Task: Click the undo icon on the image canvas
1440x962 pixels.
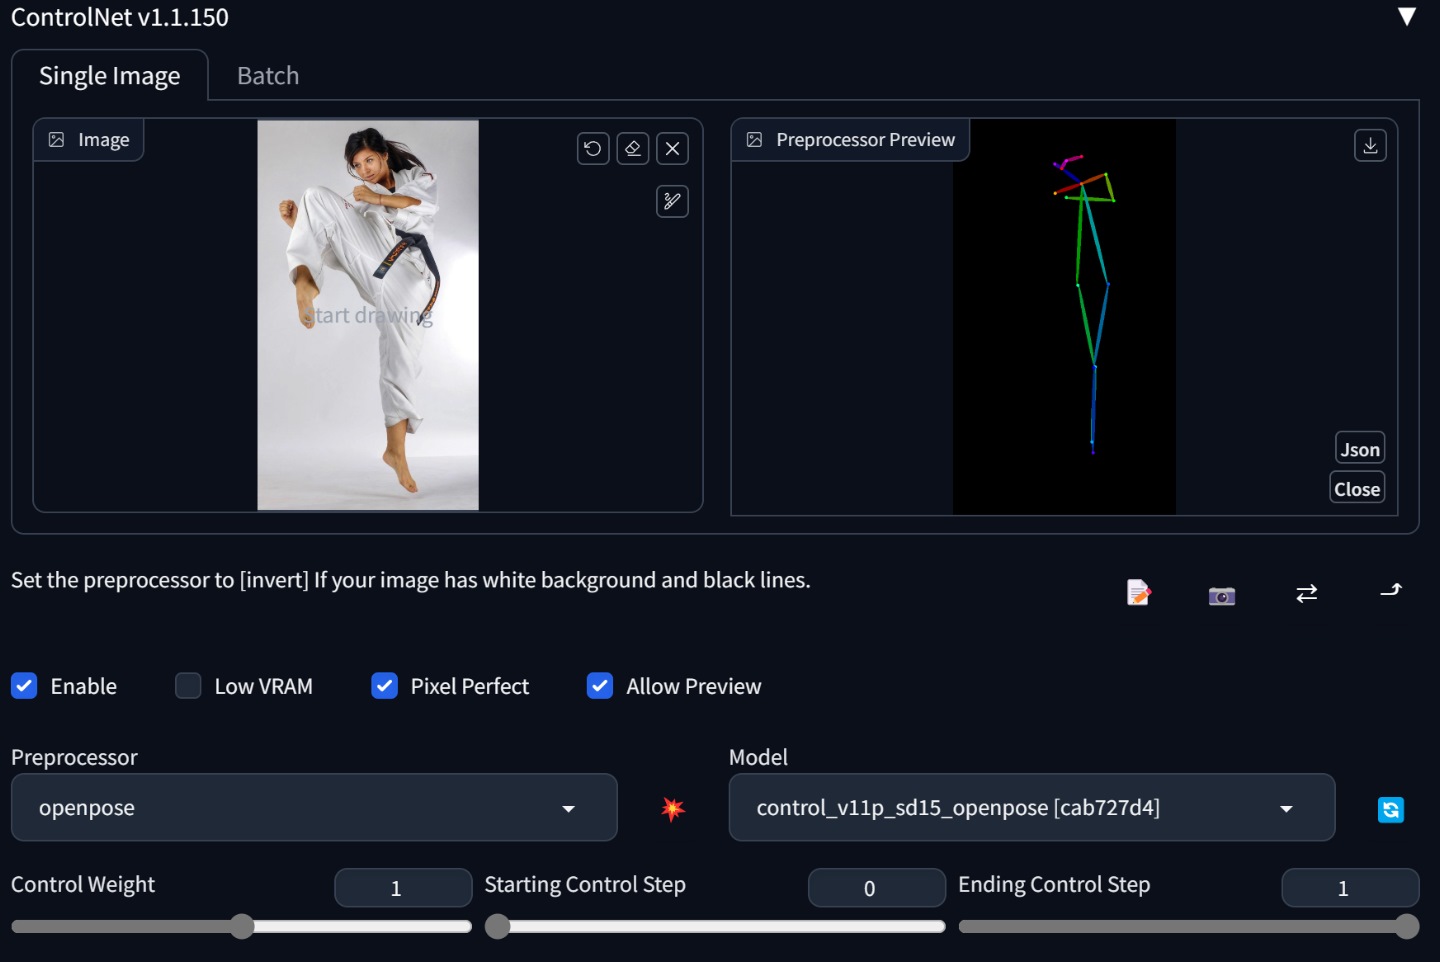Action: 593,149
